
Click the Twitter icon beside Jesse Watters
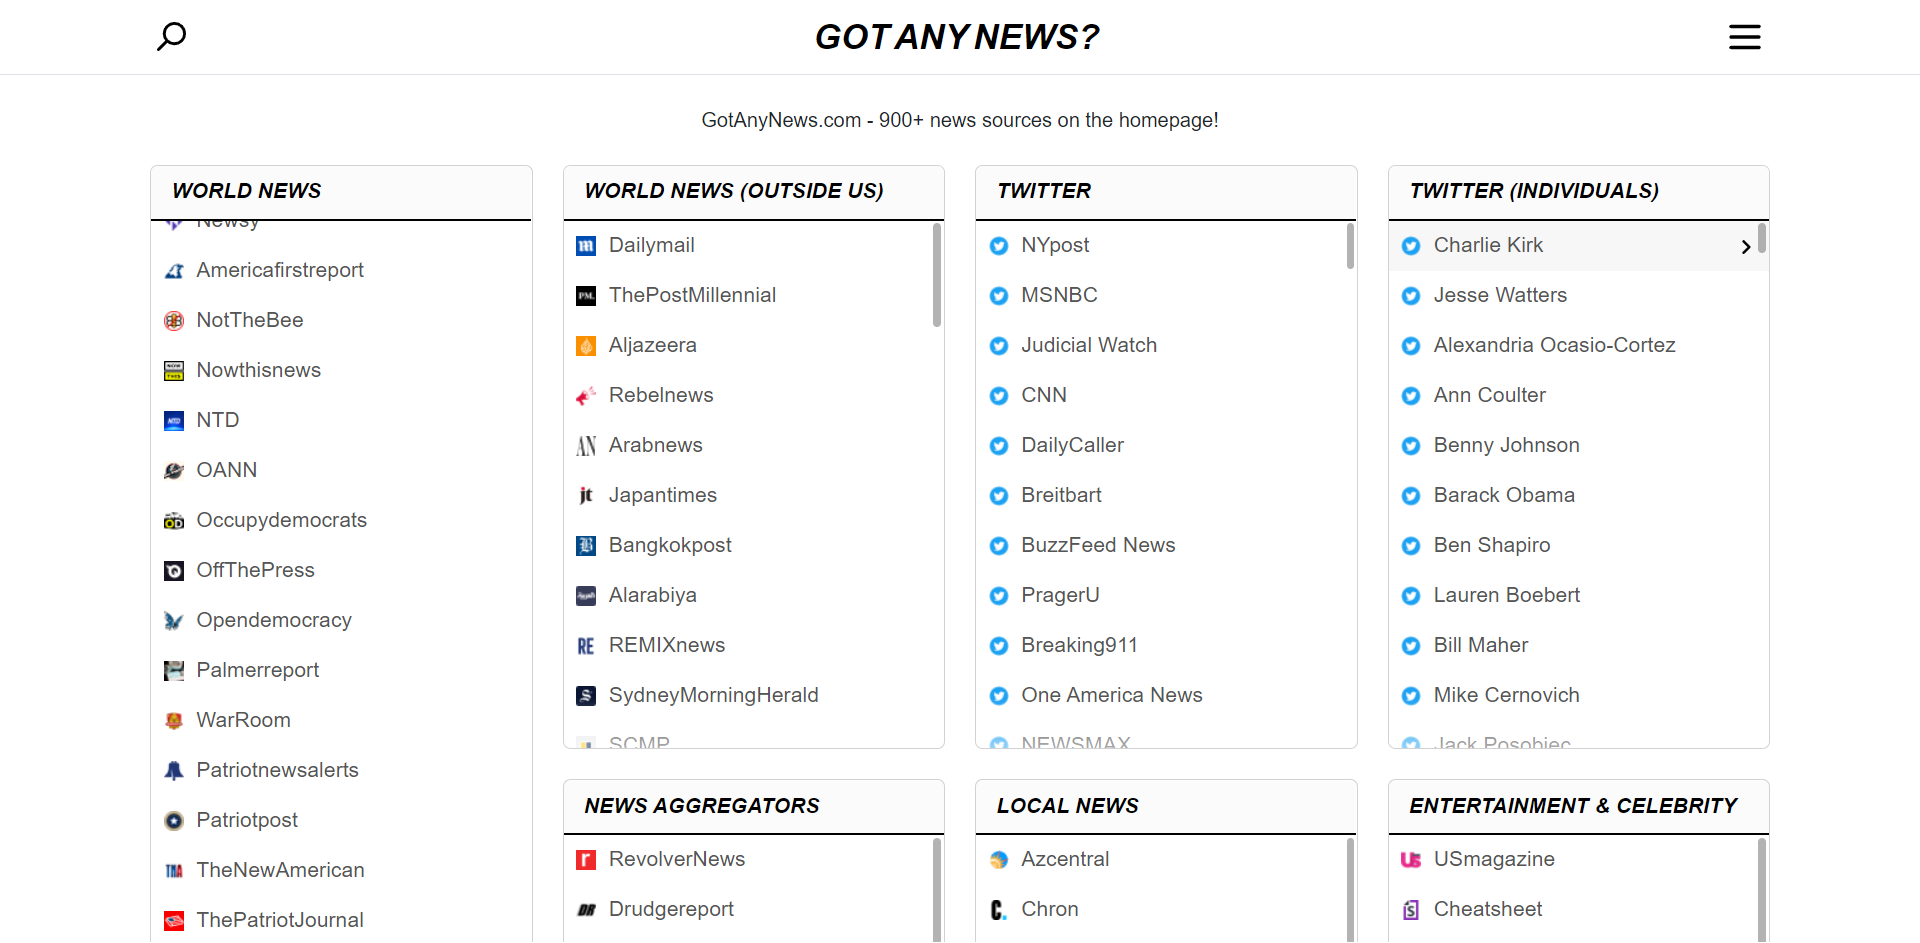[x=1411, y=296]
